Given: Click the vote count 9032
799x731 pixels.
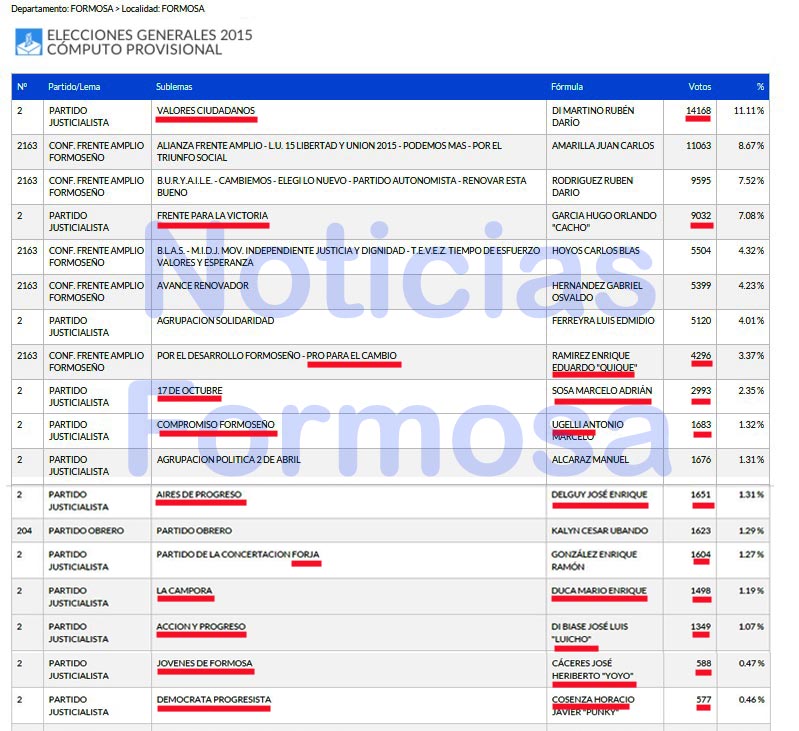Looking at the screenshot, I should (701, 215).
